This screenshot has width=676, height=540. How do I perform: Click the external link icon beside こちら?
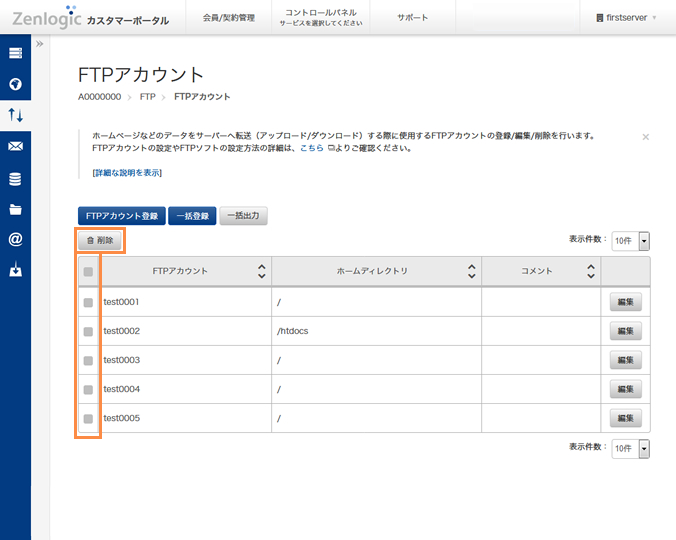331,148
